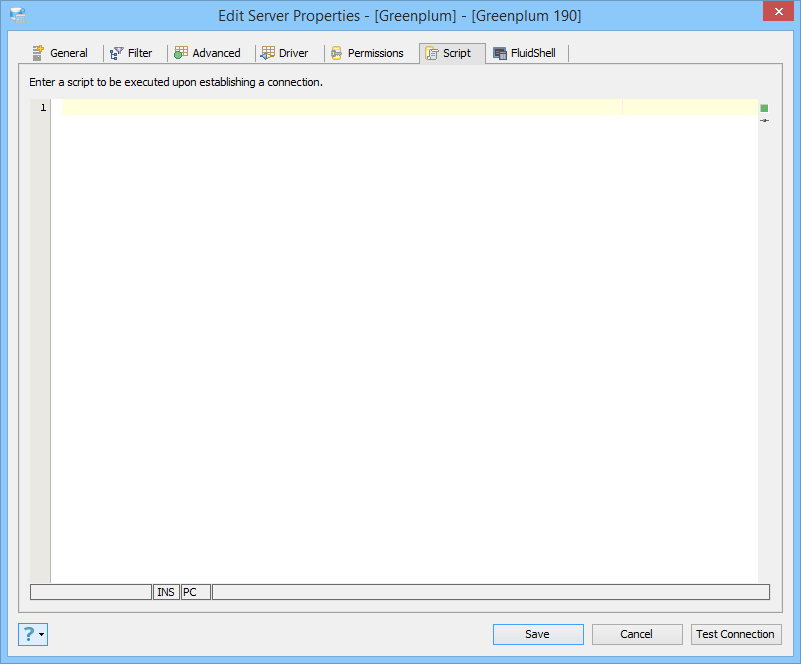The image size is (801, 664).
Task: Click the title bar application icon
Action: pos(18,15)
